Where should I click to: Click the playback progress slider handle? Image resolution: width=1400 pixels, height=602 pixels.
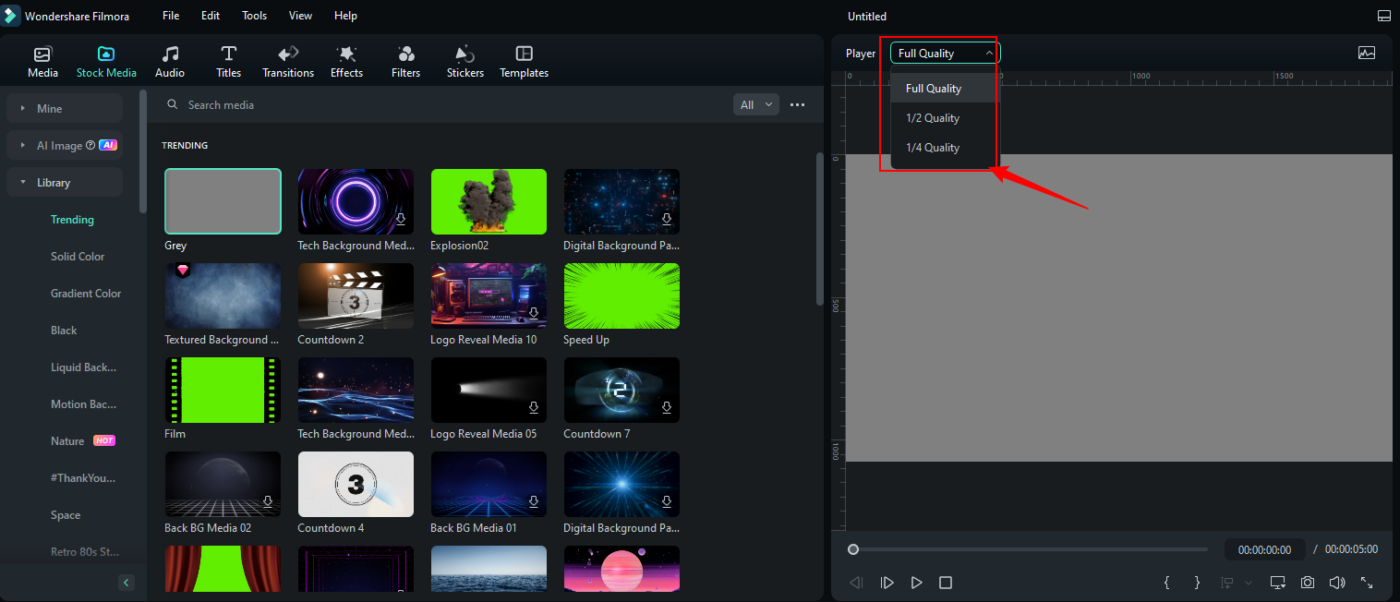click(853, 549)
